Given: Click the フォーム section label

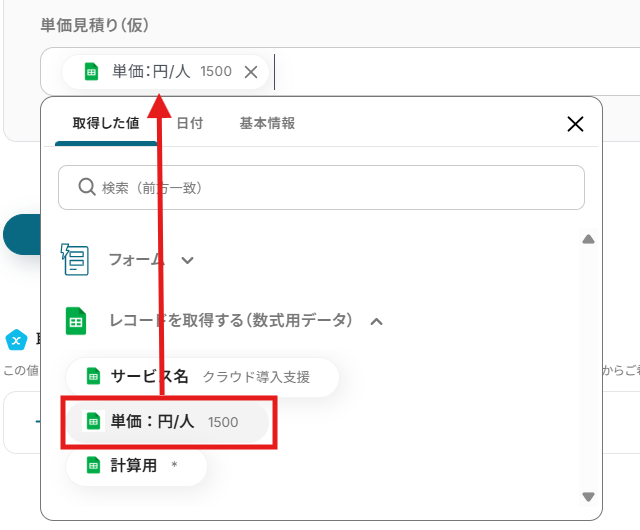Looking at the screenshot, I should pyautogui.click(x=136, y=259).
